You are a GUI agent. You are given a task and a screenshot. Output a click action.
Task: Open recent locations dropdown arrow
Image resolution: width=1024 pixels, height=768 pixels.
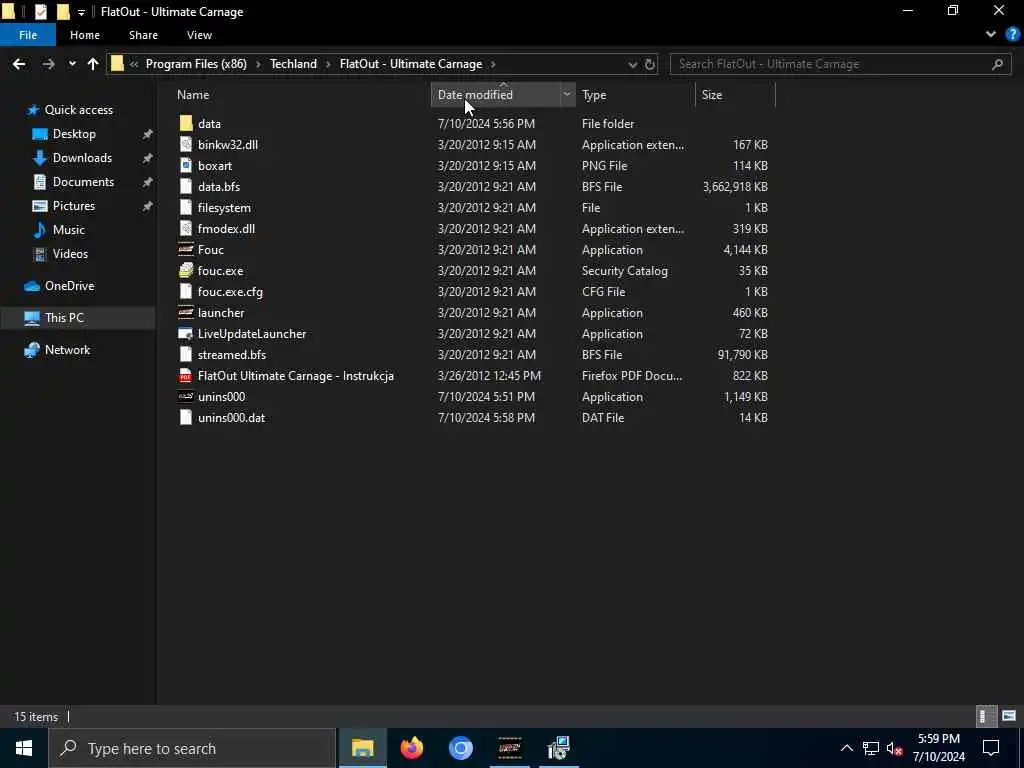point(72,64)
